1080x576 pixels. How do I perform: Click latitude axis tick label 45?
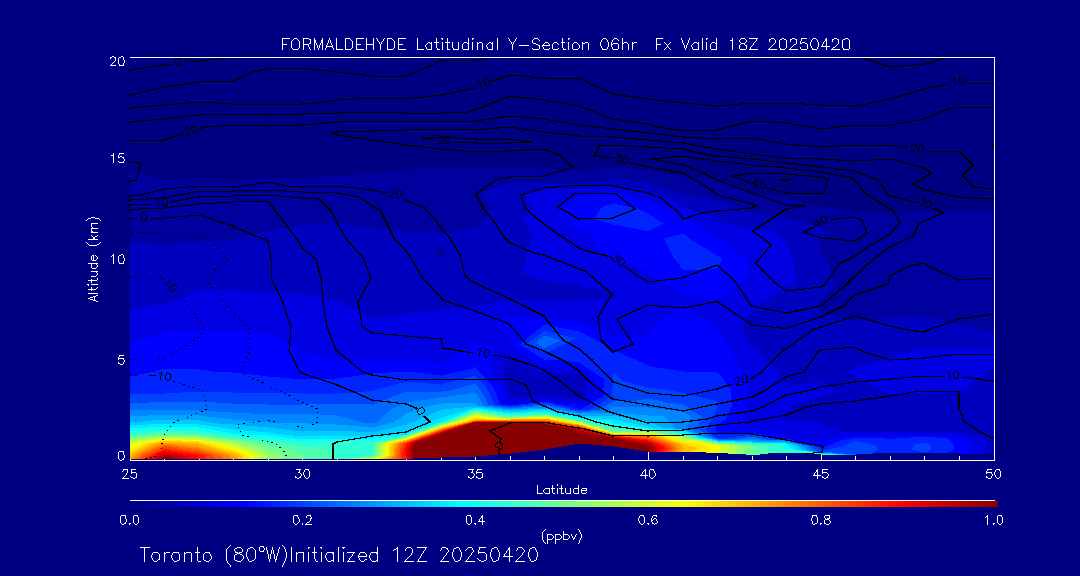click(x=821, y=474)
